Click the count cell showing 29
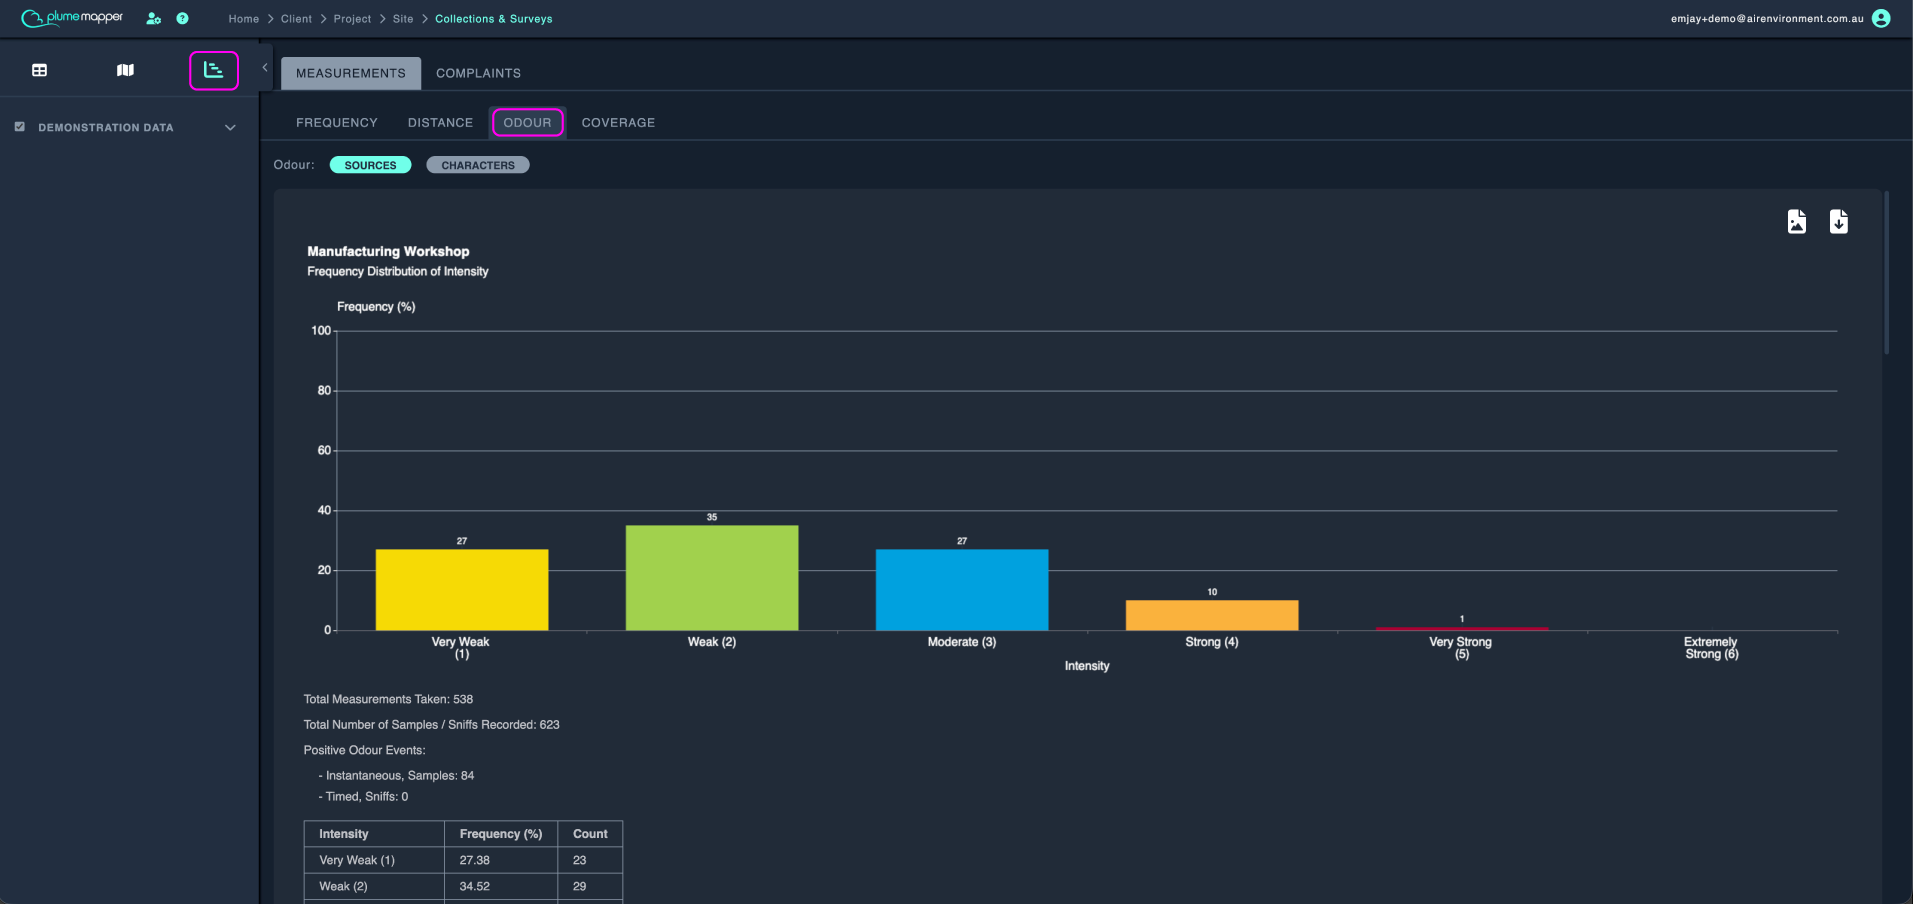This screenshot has width=1913, height=904. click(590, 886)
